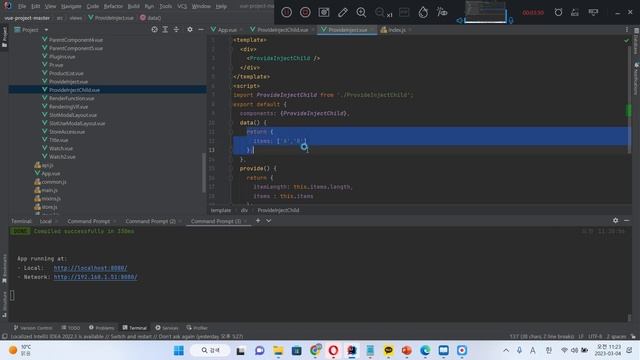
Task: Open the Services tool window
Action: (167, 328)
